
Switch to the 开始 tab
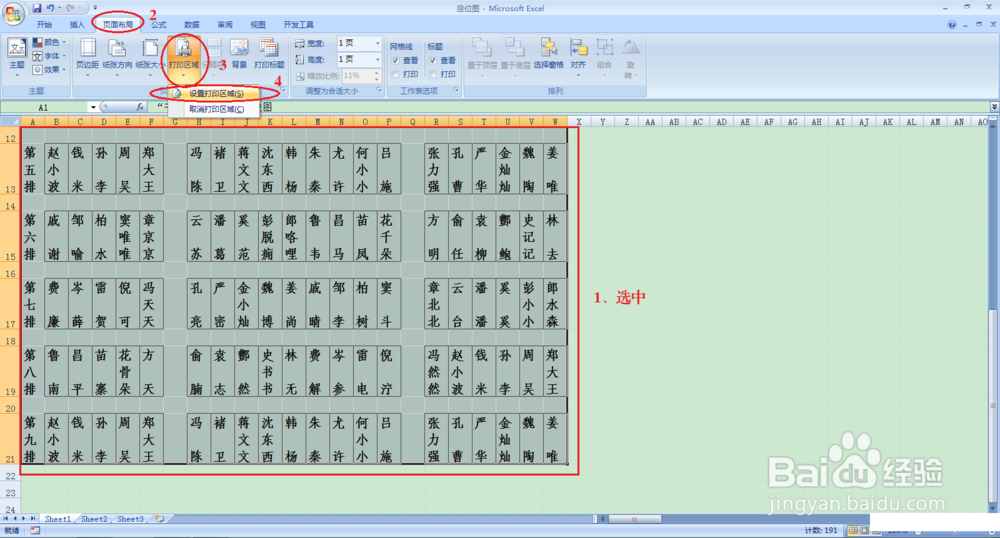point(44,25)
